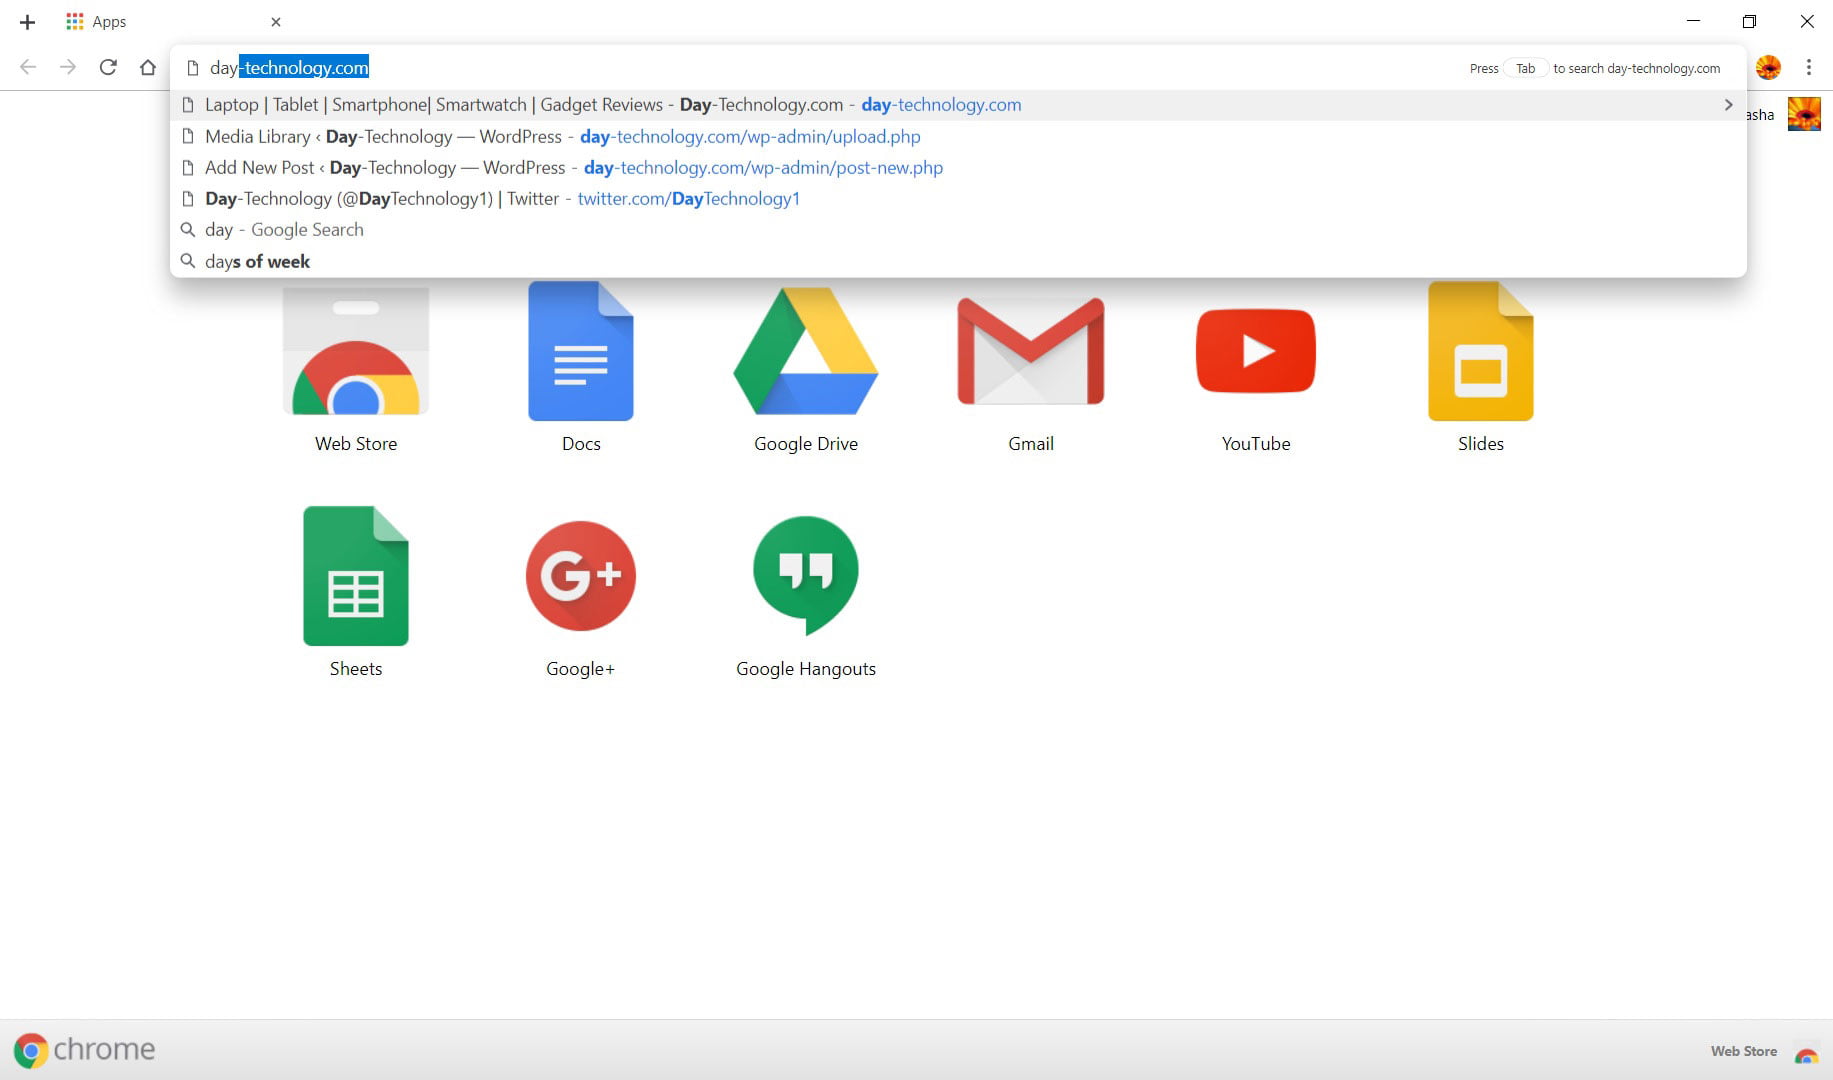Select the Apps tab
This screenshot has height=1080, width=1833.
tap(170, 22)
